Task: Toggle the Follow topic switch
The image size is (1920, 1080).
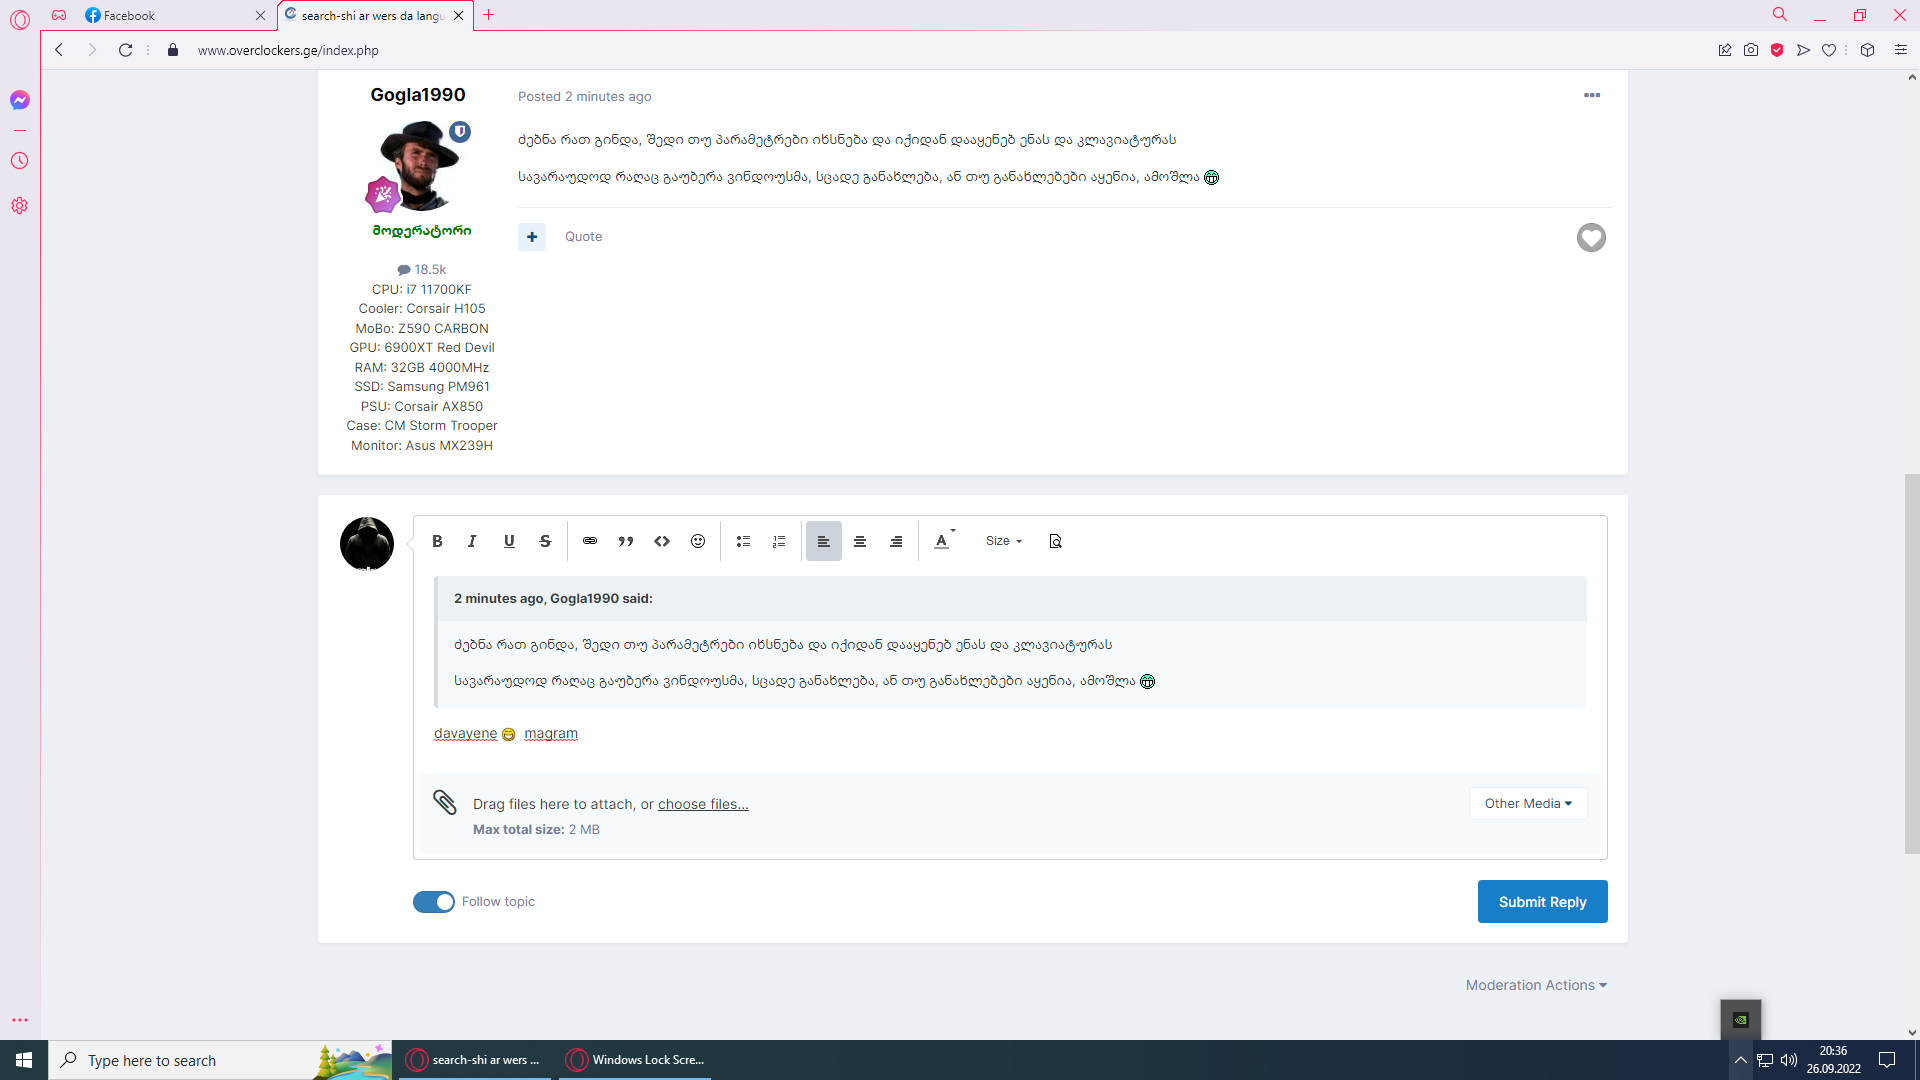Action: point(434,902)
